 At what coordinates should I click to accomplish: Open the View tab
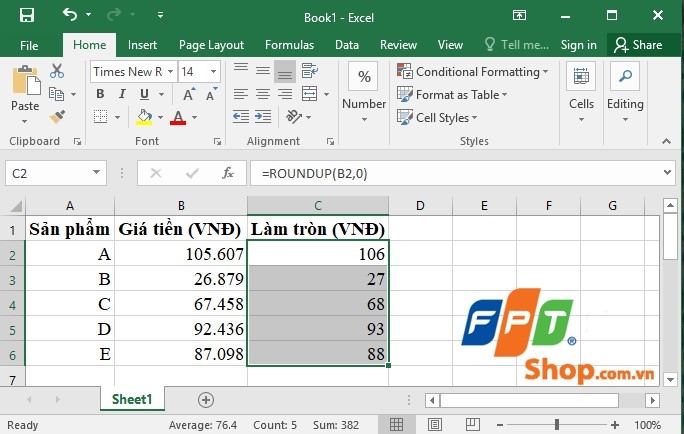pos(450,45)
